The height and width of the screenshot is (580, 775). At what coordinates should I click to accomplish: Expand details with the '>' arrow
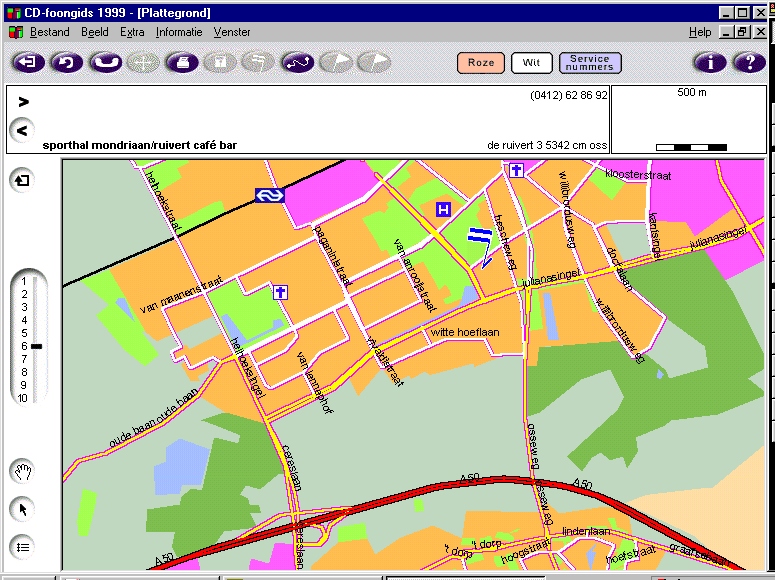pyautogui.click(x=23, y=101)
